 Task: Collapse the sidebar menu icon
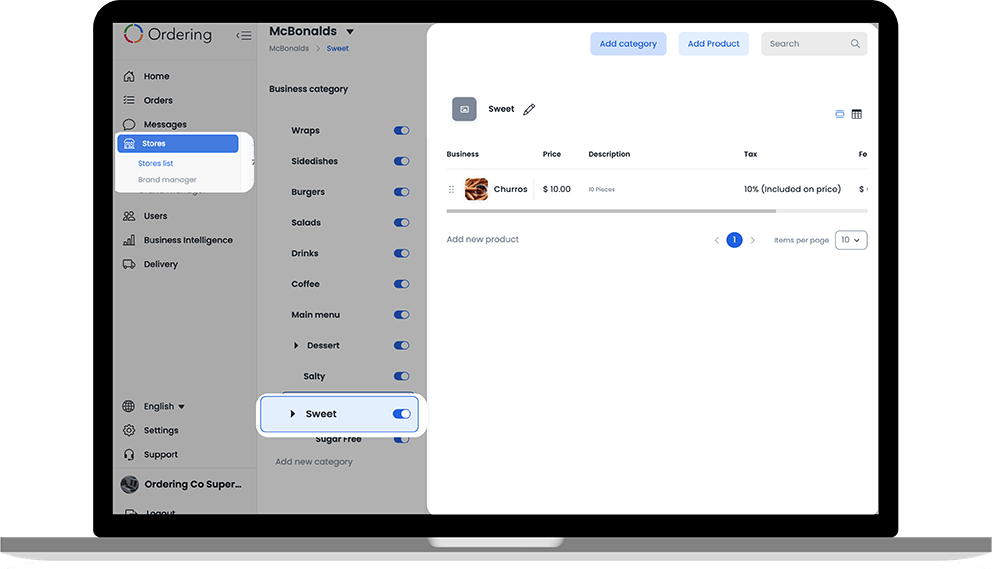tap(244, 36)
